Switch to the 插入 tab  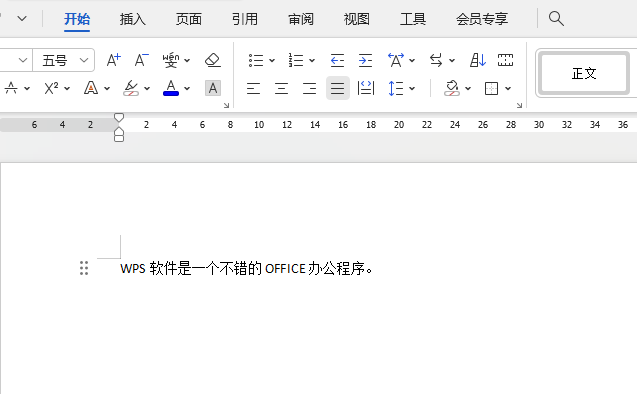click(x=133, y=19)
